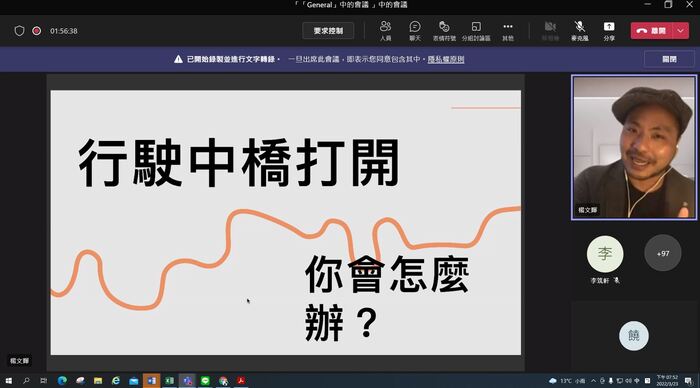Screen dimensions: 700x388
Task: Open the notification center icon
Action: pos(689,381)
